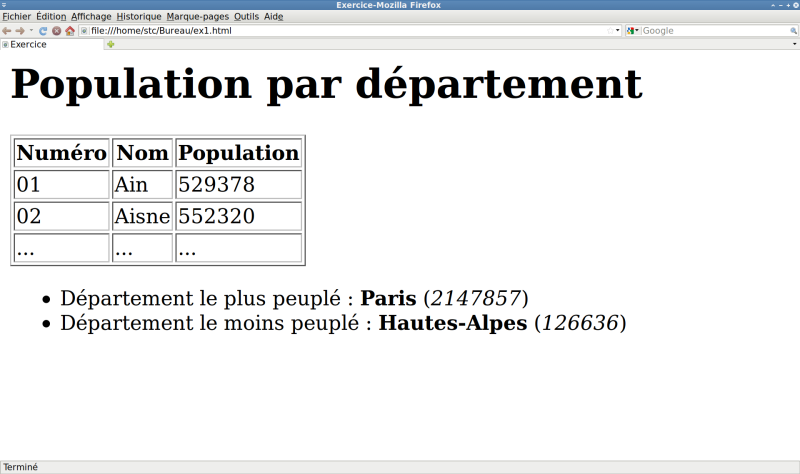Click the red Stop loading icon
This screenshot has width=800, height=474.
(57, 31)
